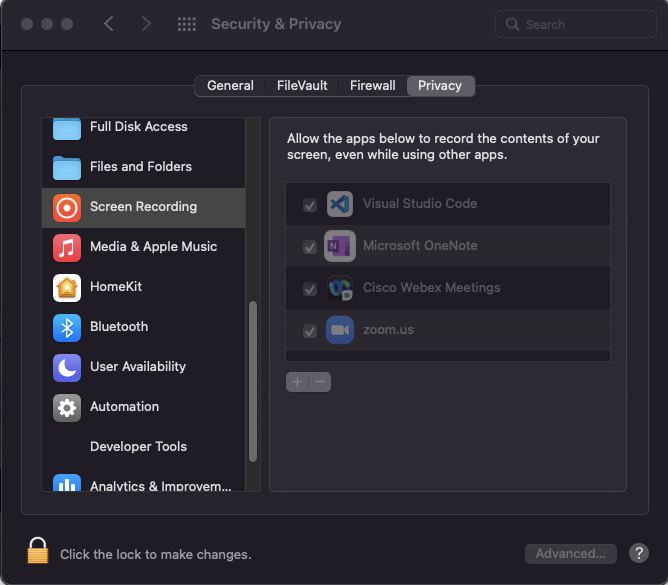Switch to the General tab
Viewport: 668px width, 585px height.
[x=230, y=86]
